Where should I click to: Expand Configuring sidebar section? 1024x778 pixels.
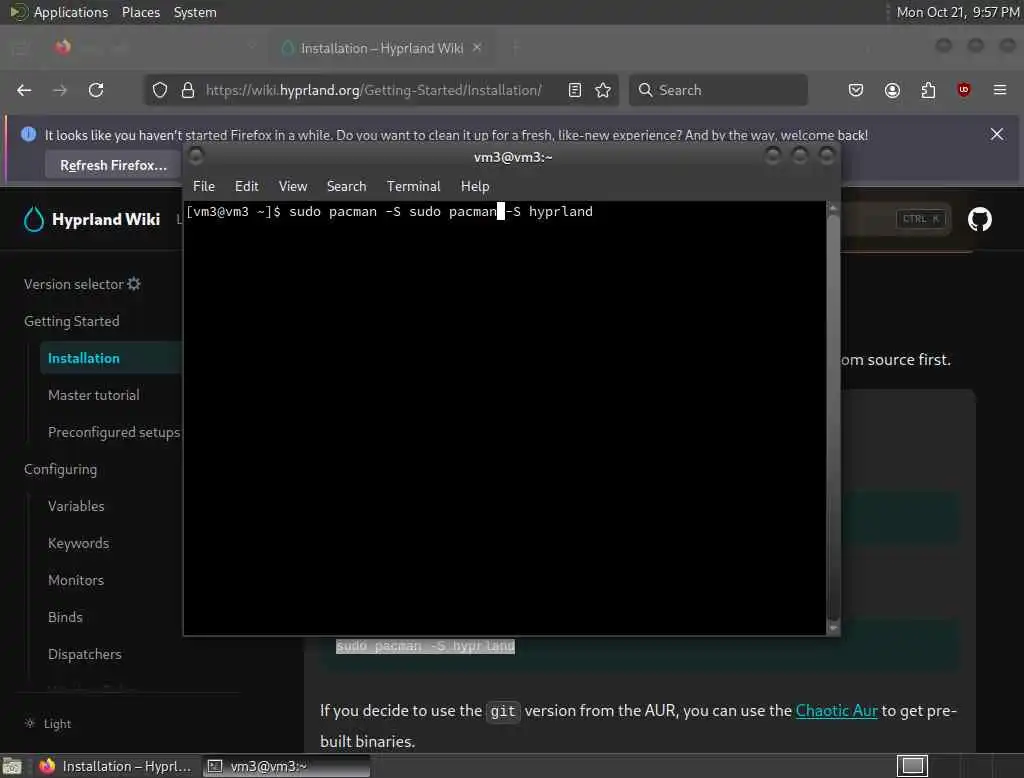(61, 470)
